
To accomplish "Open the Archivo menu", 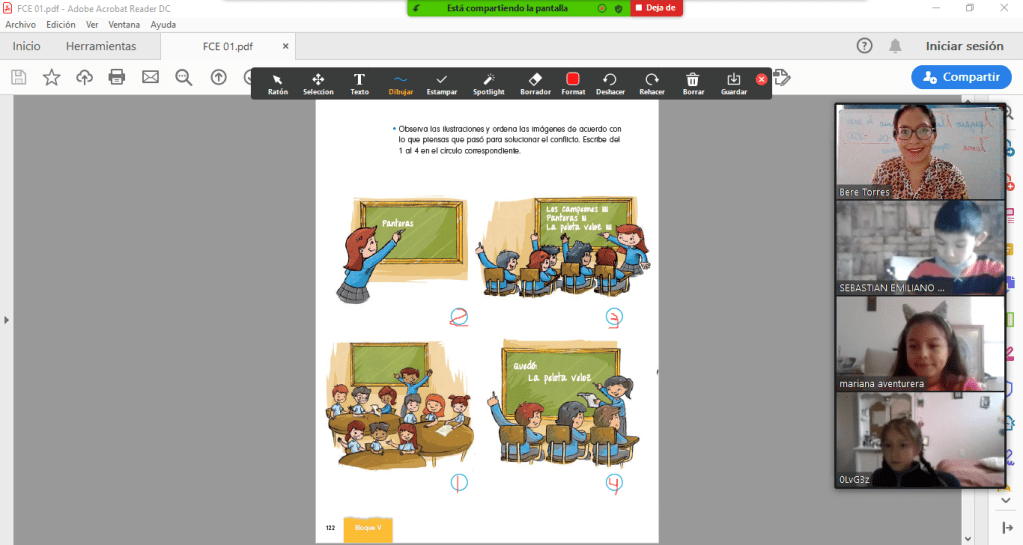I will coord(21,25).
